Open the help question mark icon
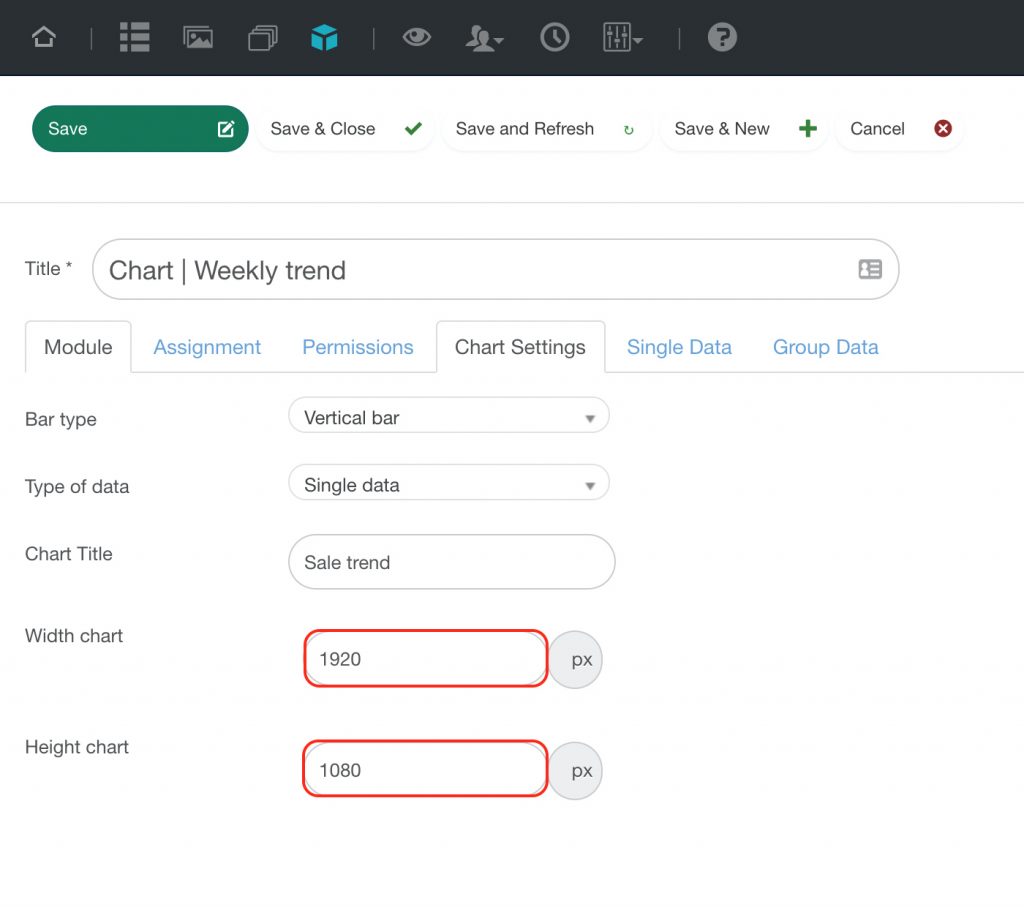This screenshot has height=907, width=1024. coord(722,37)
